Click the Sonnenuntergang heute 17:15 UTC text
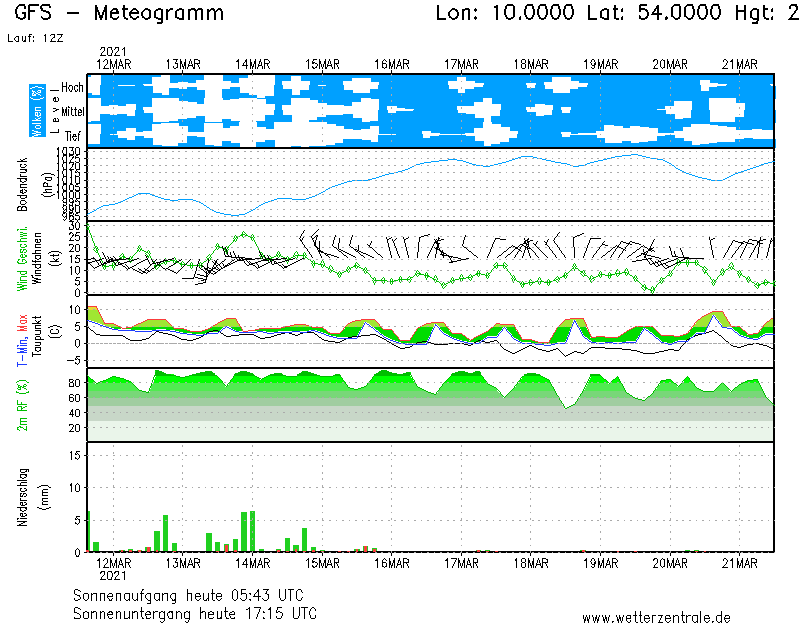800x625 pixels. [x=195, y=612]
